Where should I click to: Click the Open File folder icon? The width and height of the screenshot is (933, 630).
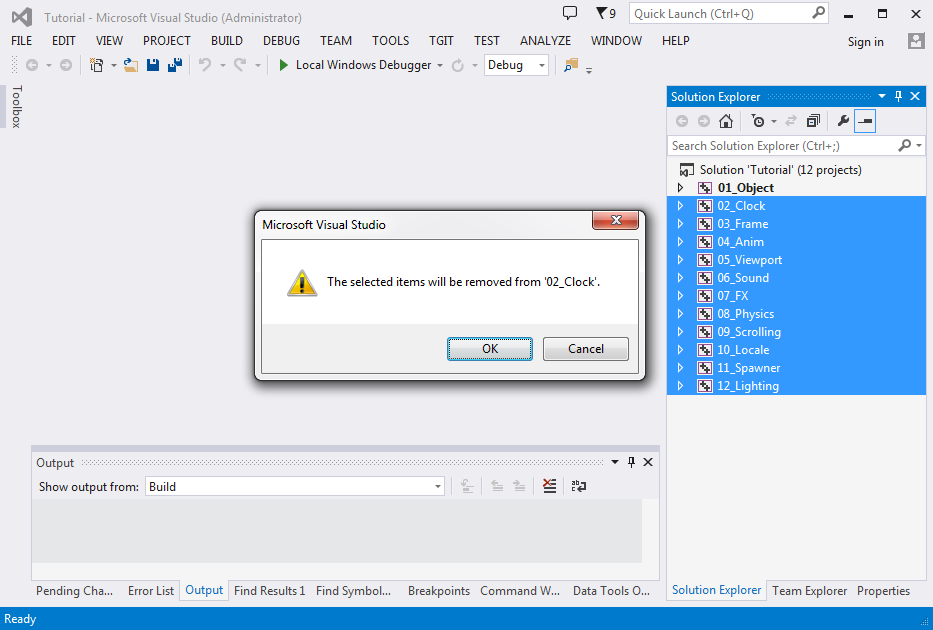[x=130, y=65]
